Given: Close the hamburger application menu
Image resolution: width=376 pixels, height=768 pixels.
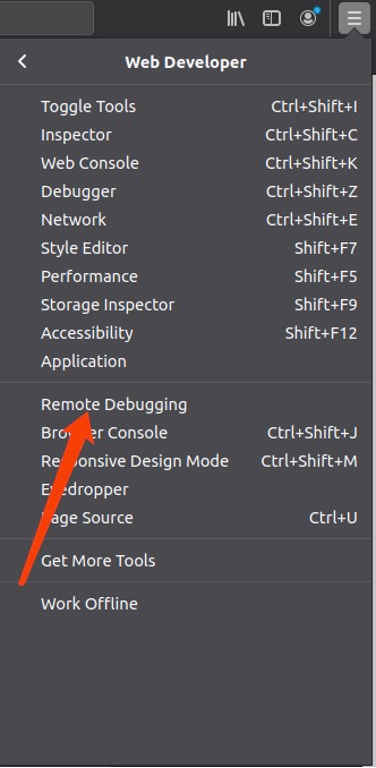Looking at the screenshot, I should pyautogui.click(x=354, y=19).
